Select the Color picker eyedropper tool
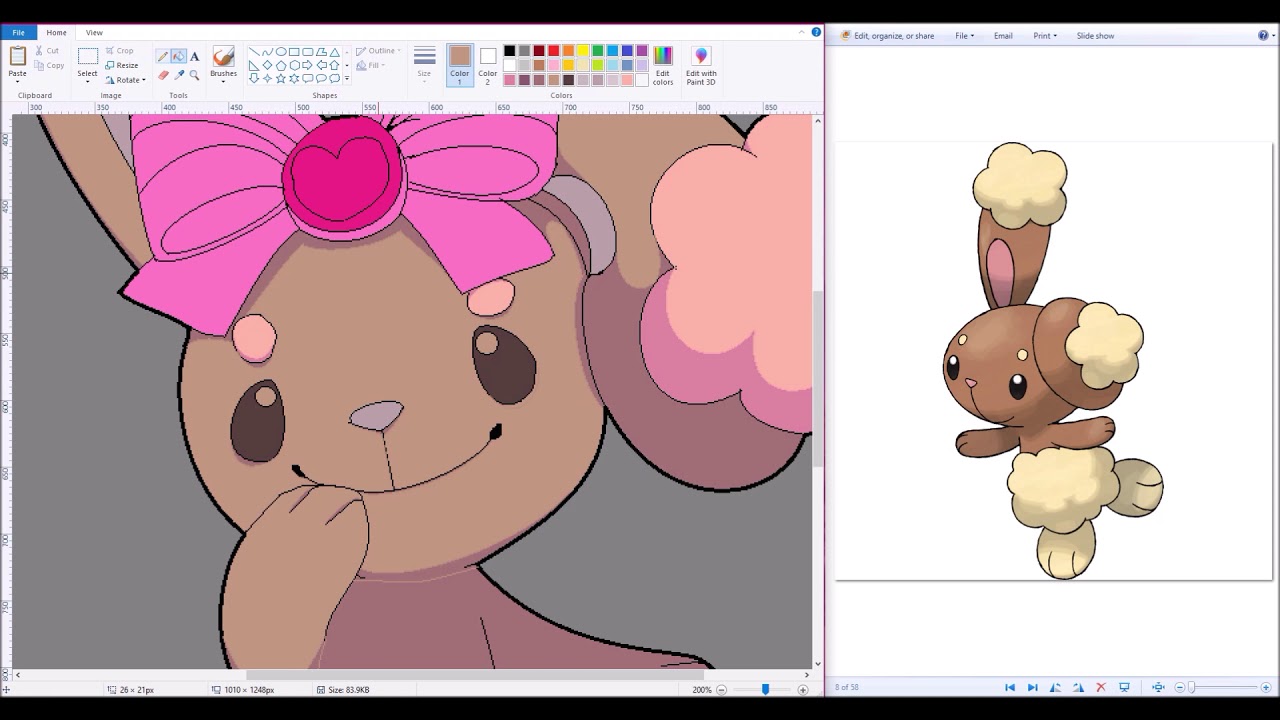 [x=179, y=75]
